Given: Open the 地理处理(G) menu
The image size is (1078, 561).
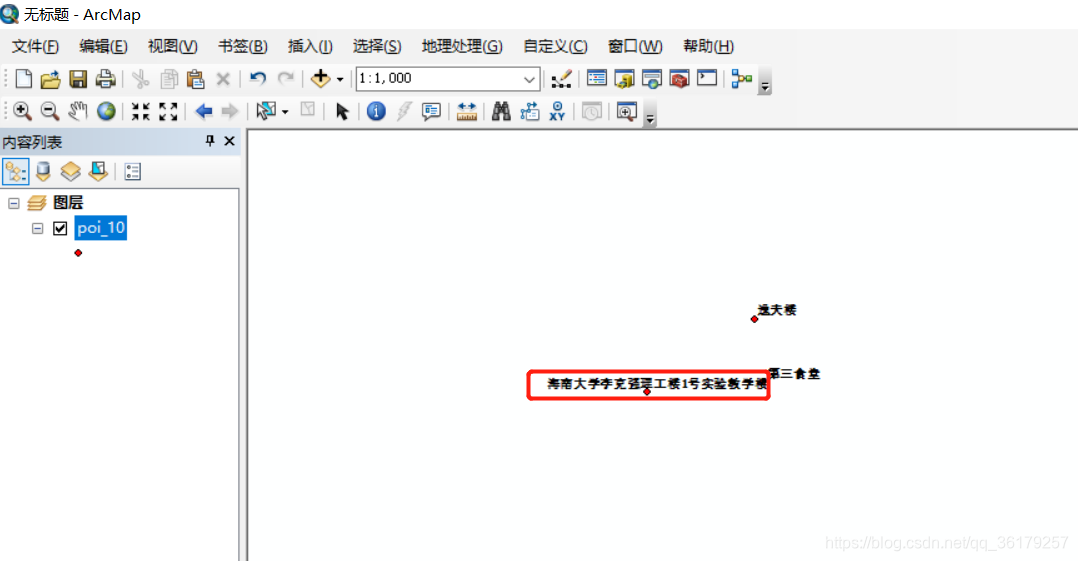Looking at the screenshot, I should tap(462, 46).
